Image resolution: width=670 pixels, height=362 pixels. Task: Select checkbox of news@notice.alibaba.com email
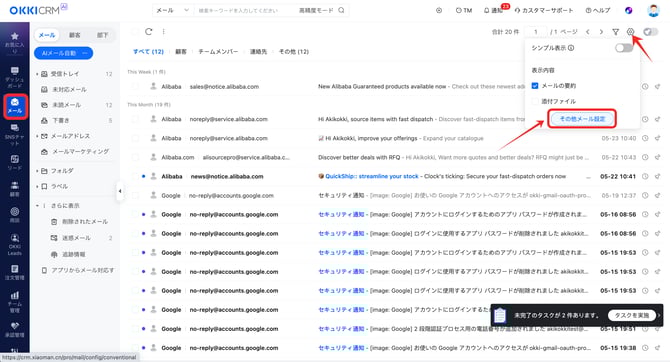135,176
